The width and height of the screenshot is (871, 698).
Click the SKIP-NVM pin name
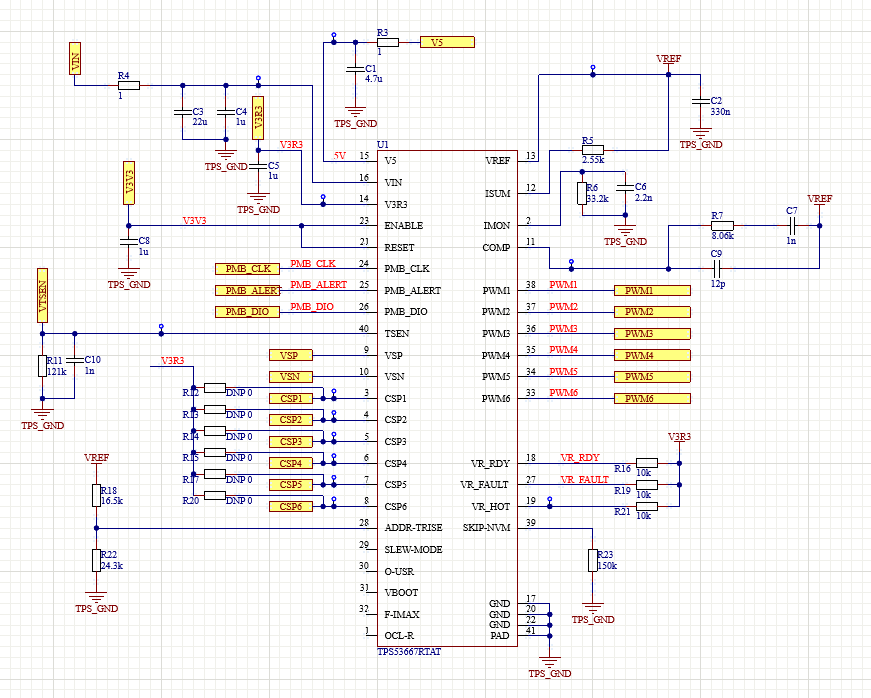click(x=486, y=528)
